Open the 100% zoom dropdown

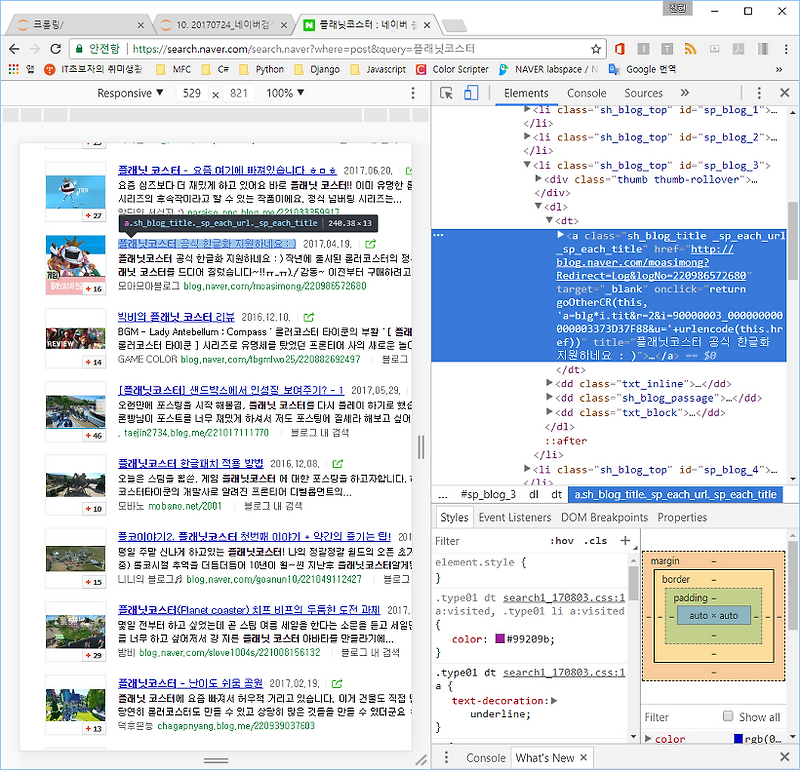[x=285, y=93]
